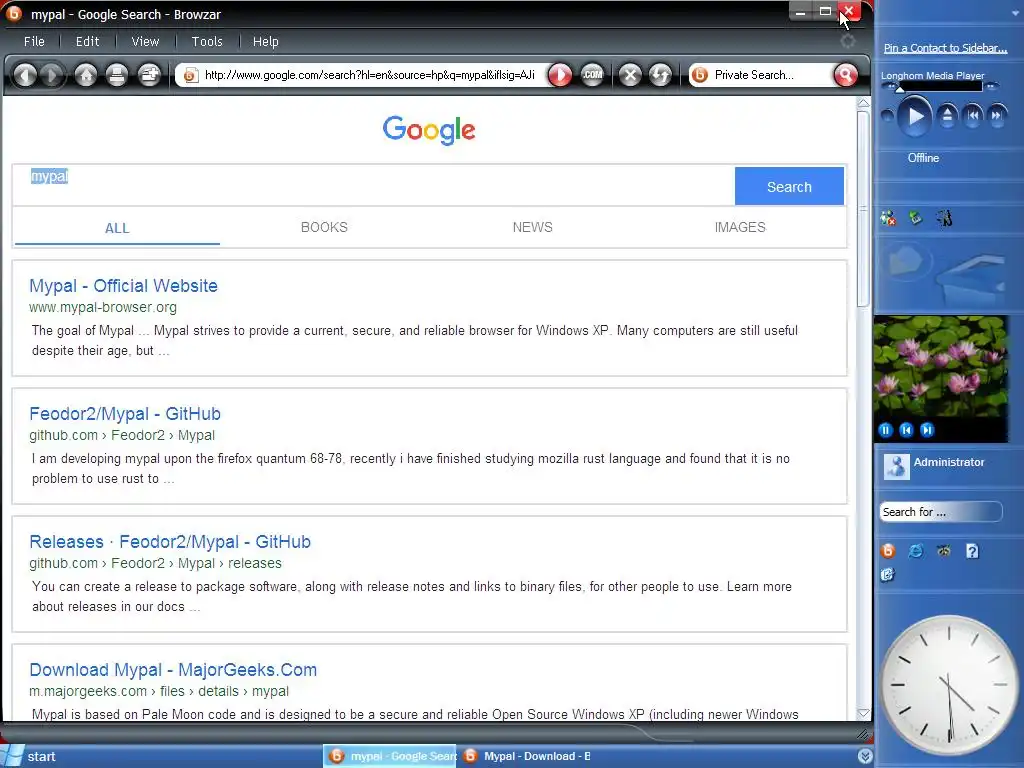The width and height of the screenshot is (1024, 768).
Task: Click the red Private Search magnifier button
Action: (846, 75)
